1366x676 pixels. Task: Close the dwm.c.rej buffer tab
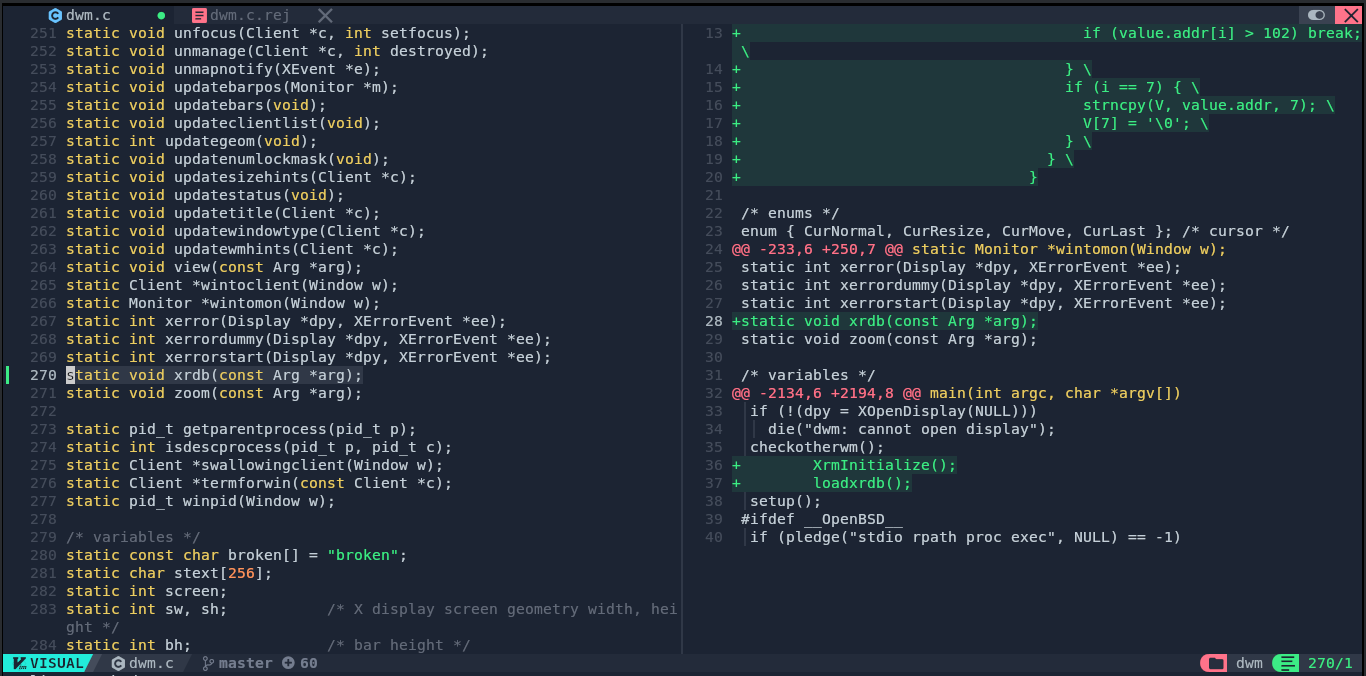coord(325,15)
